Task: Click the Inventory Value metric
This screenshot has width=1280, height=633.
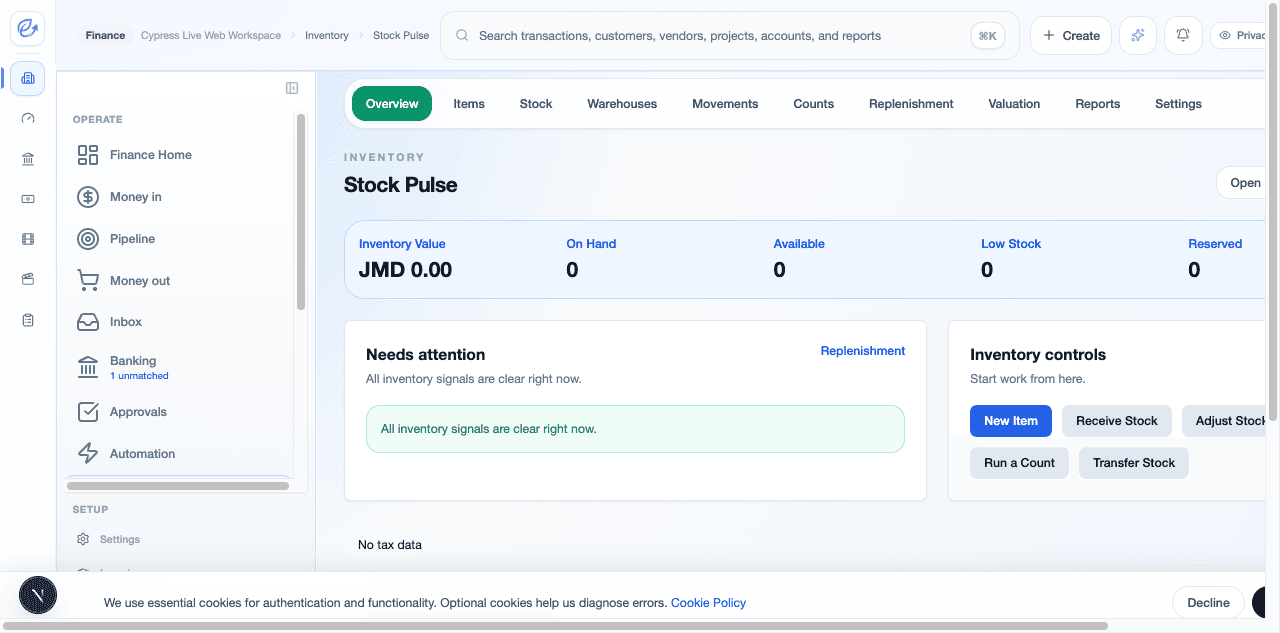Action: coord(405,258)
